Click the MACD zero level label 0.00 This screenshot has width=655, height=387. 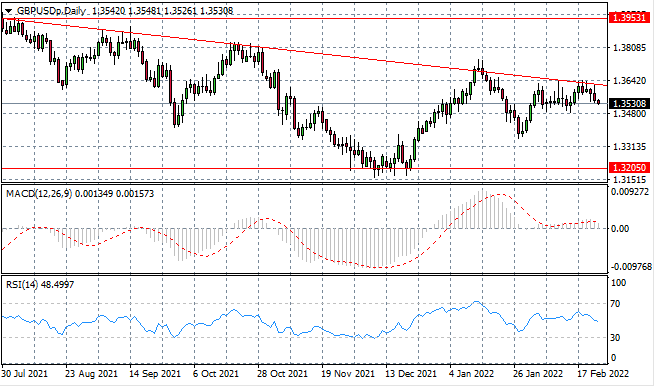pos(620,229)
